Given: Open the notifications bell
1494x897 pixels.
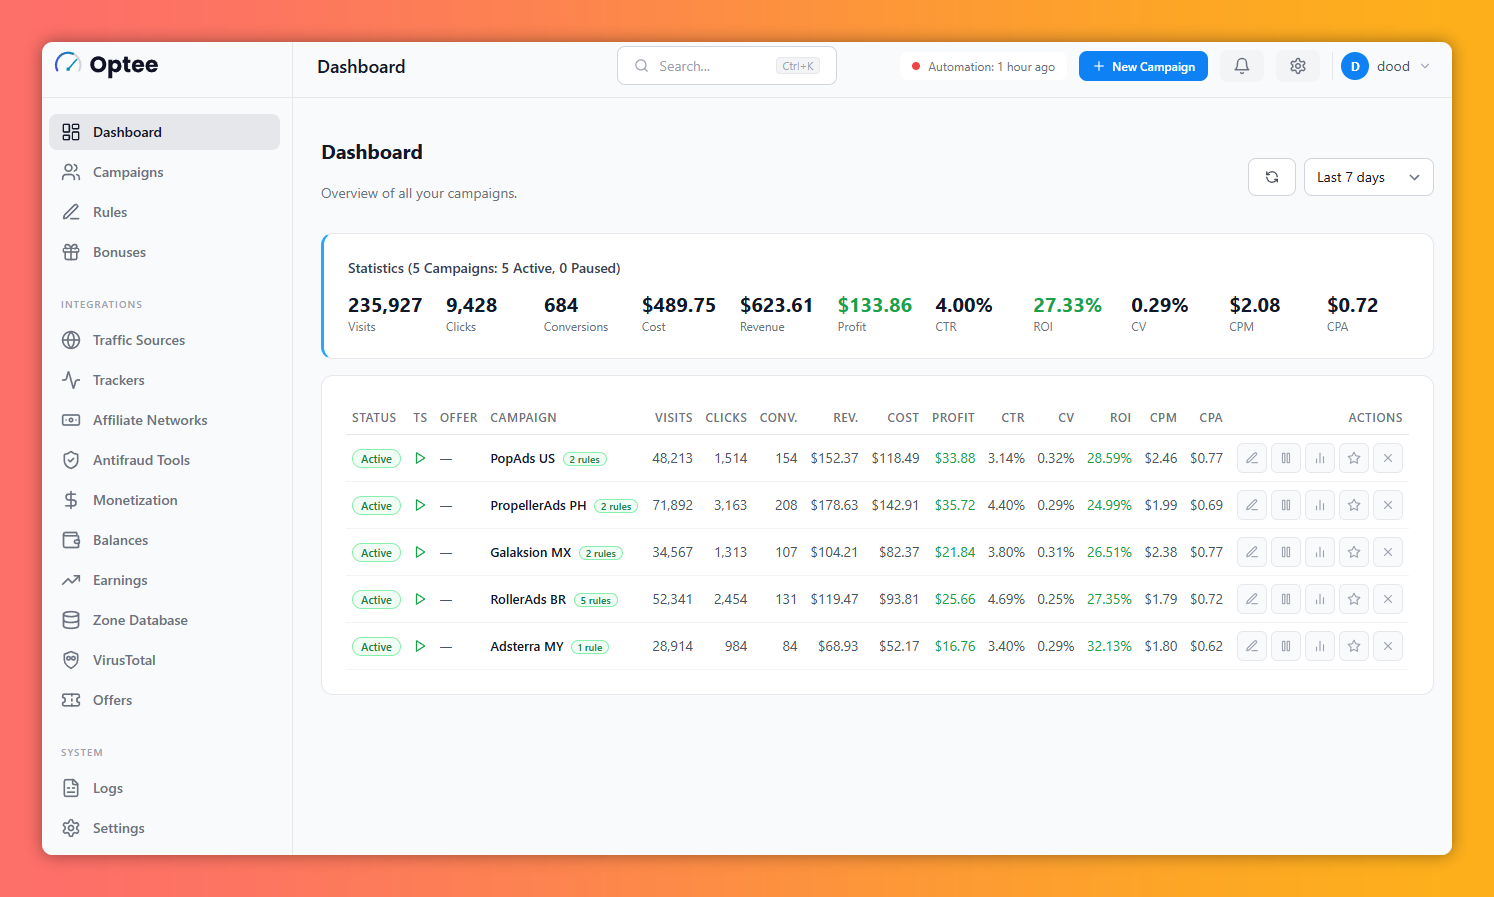Looking at the screenshot, I should tap(1242, 66).
